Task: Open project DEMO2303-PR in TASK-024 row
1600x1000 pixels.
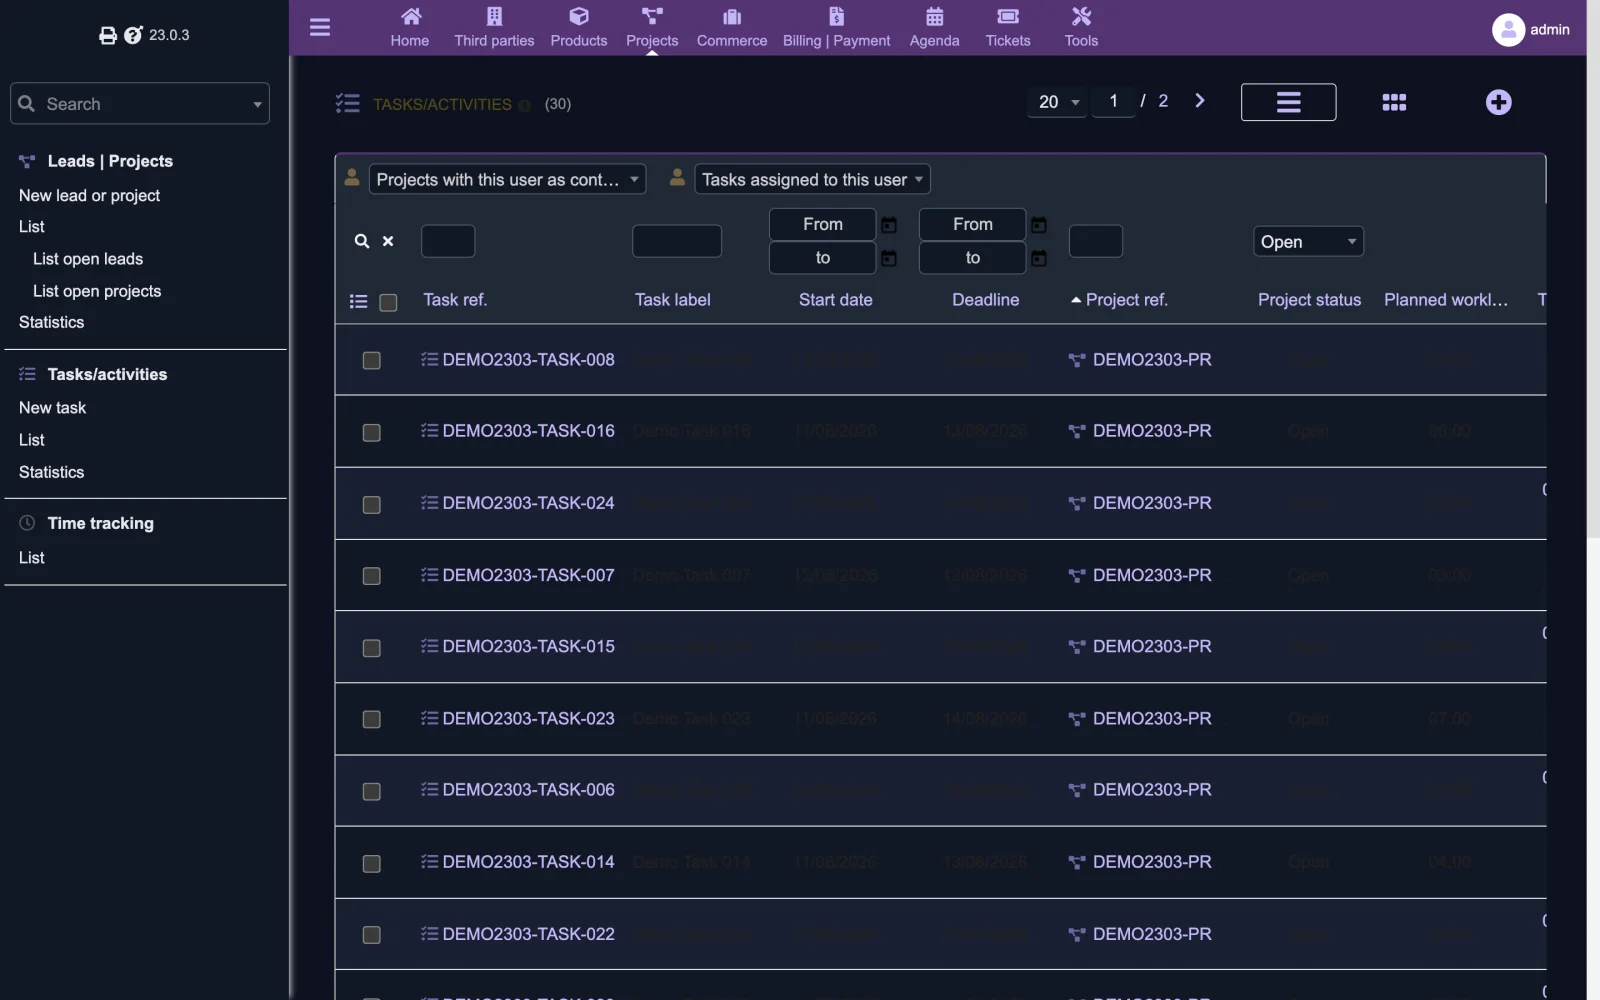Action: pyautogui.click(x=1151, y=503)
